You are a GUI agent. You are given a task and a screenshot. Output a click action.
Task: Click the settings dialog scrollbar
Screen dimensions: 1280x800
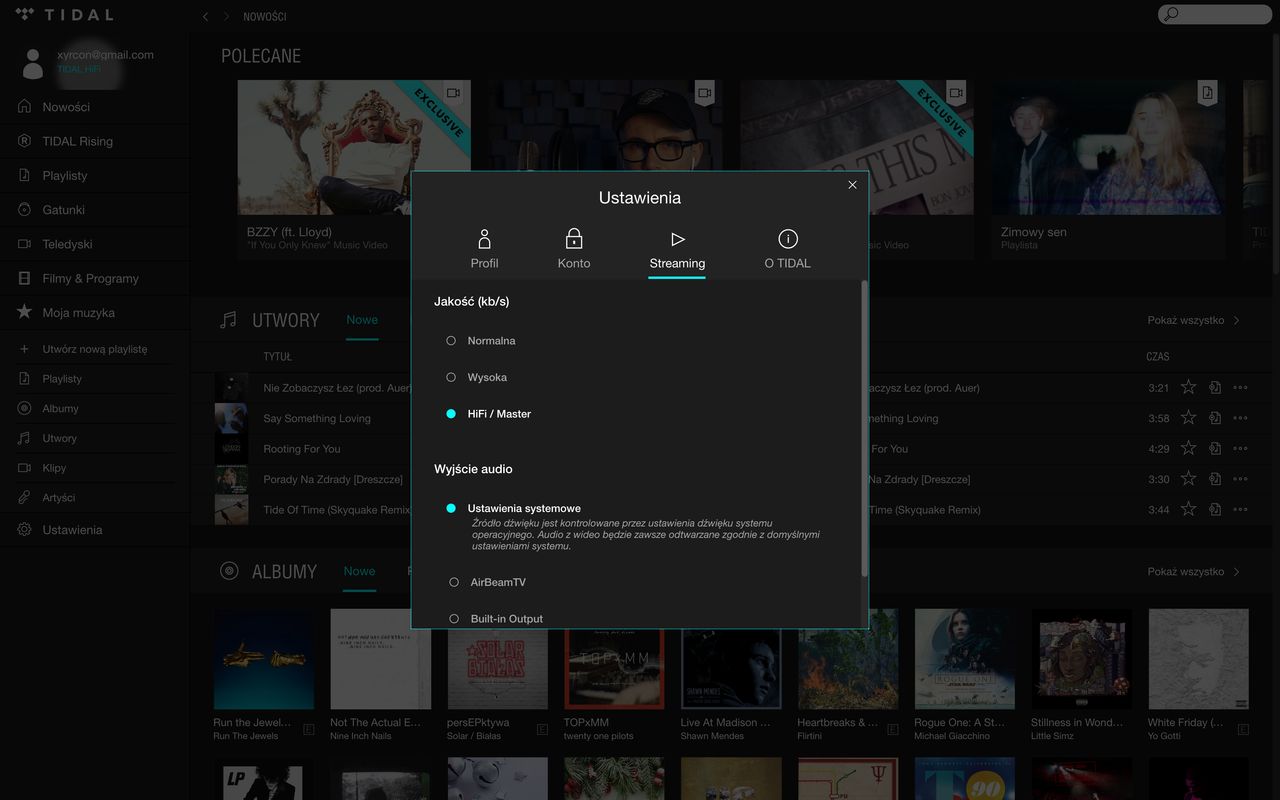click(864, 428)
